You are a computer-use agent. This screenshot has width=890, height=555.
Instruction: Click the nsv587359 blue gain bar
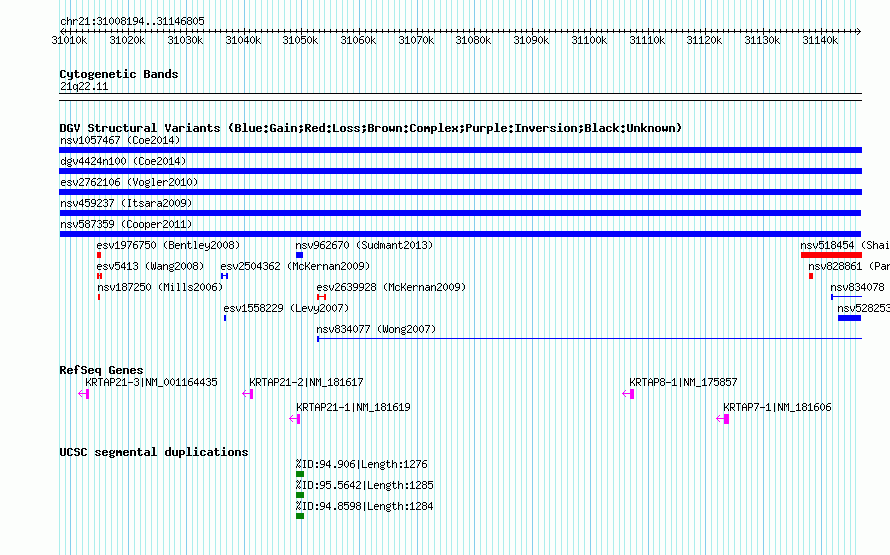[460, 234]
